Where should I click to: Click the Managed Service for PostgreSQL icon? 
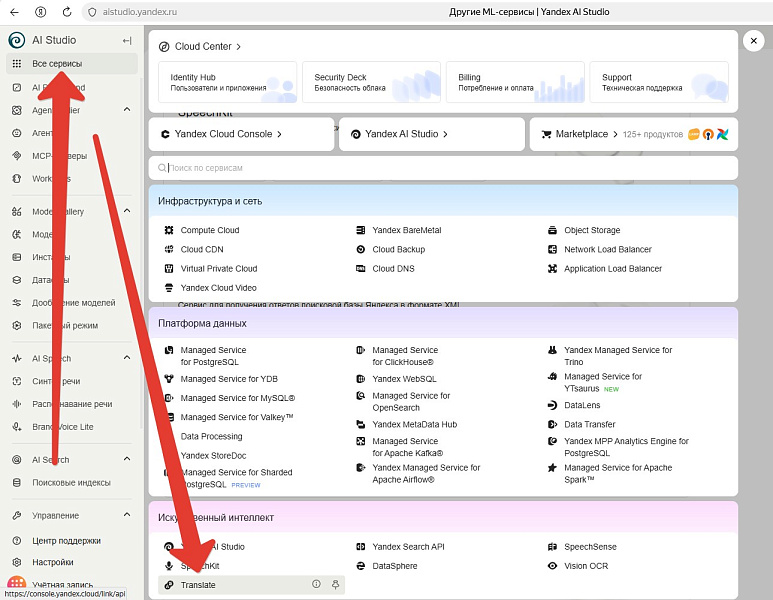point(169,350)
